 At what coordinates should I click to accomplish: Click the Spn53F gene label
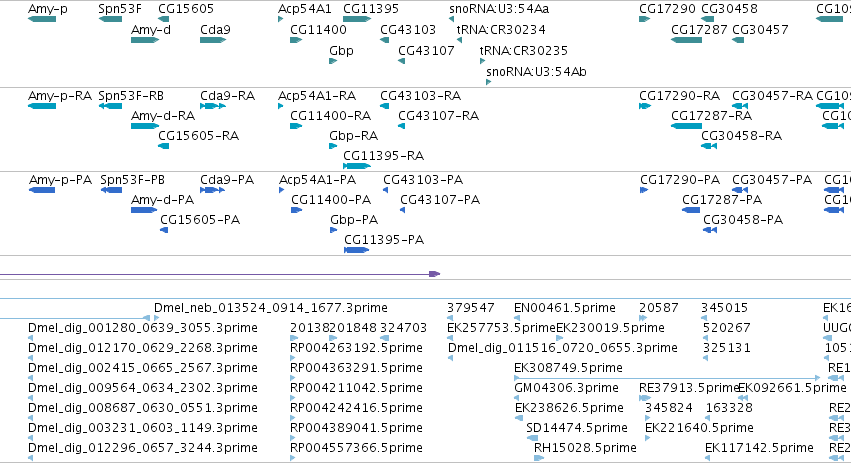pos(120,9)
